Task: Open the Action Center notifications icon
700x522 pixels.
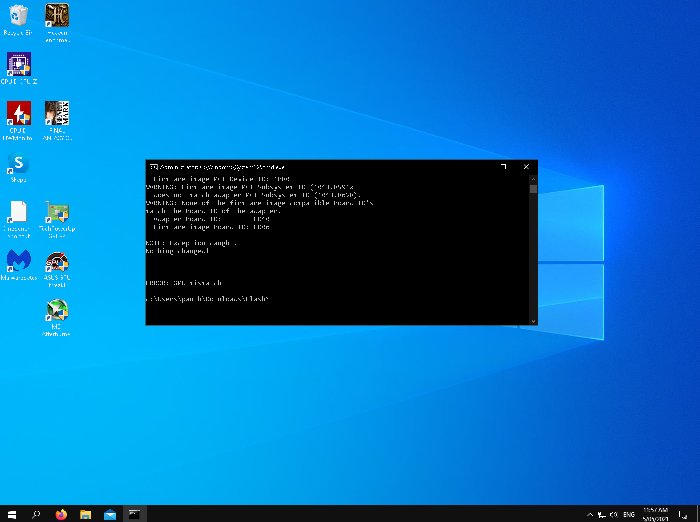Action: (683, 515)
